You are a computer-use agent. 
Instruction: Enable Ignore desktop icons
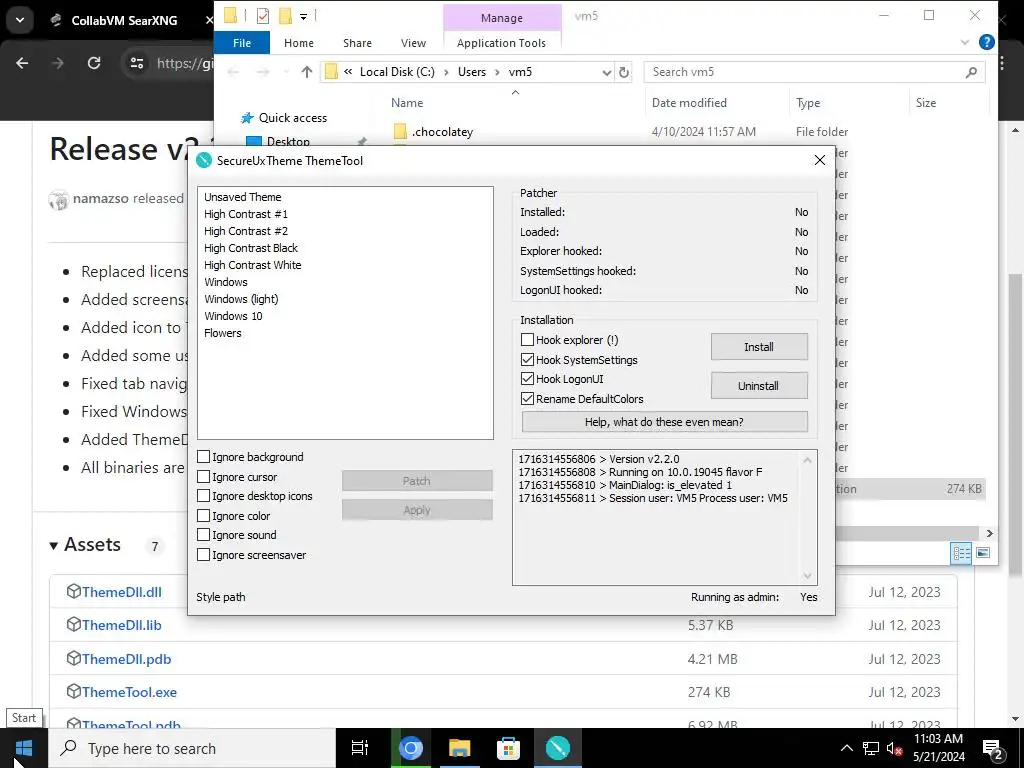203,496
